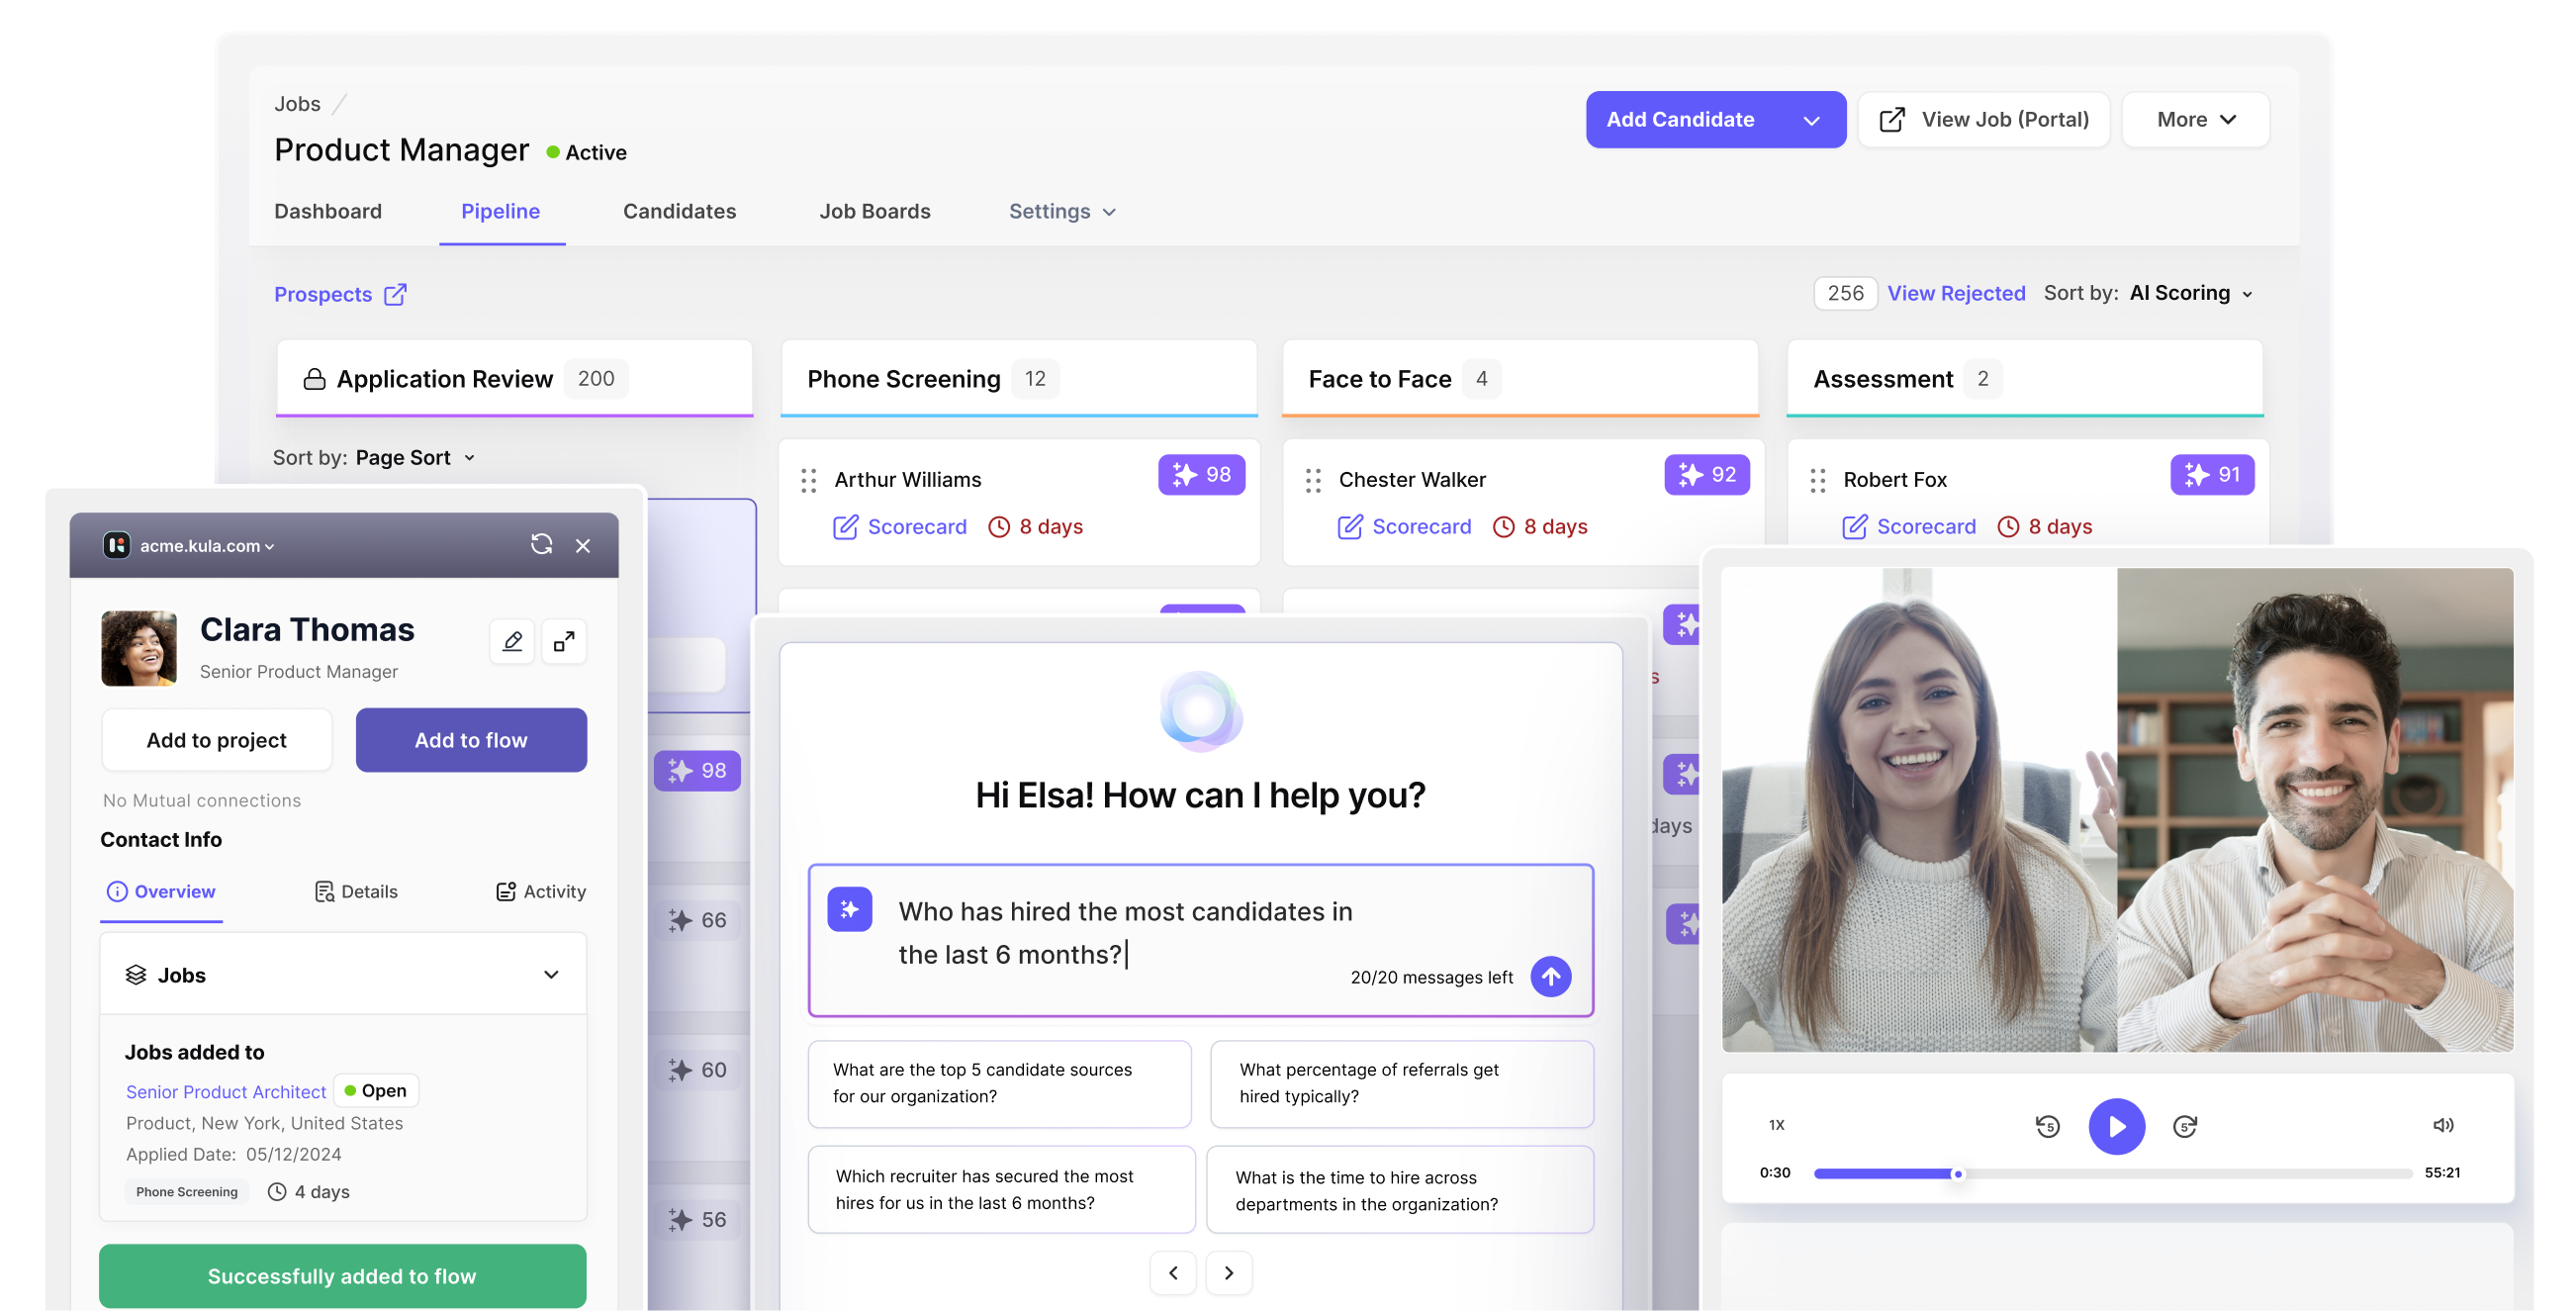This screenshot has height=1311, width=2576.
Task: Click the forward 5 seconds icon
Action: [2185, 1126]
